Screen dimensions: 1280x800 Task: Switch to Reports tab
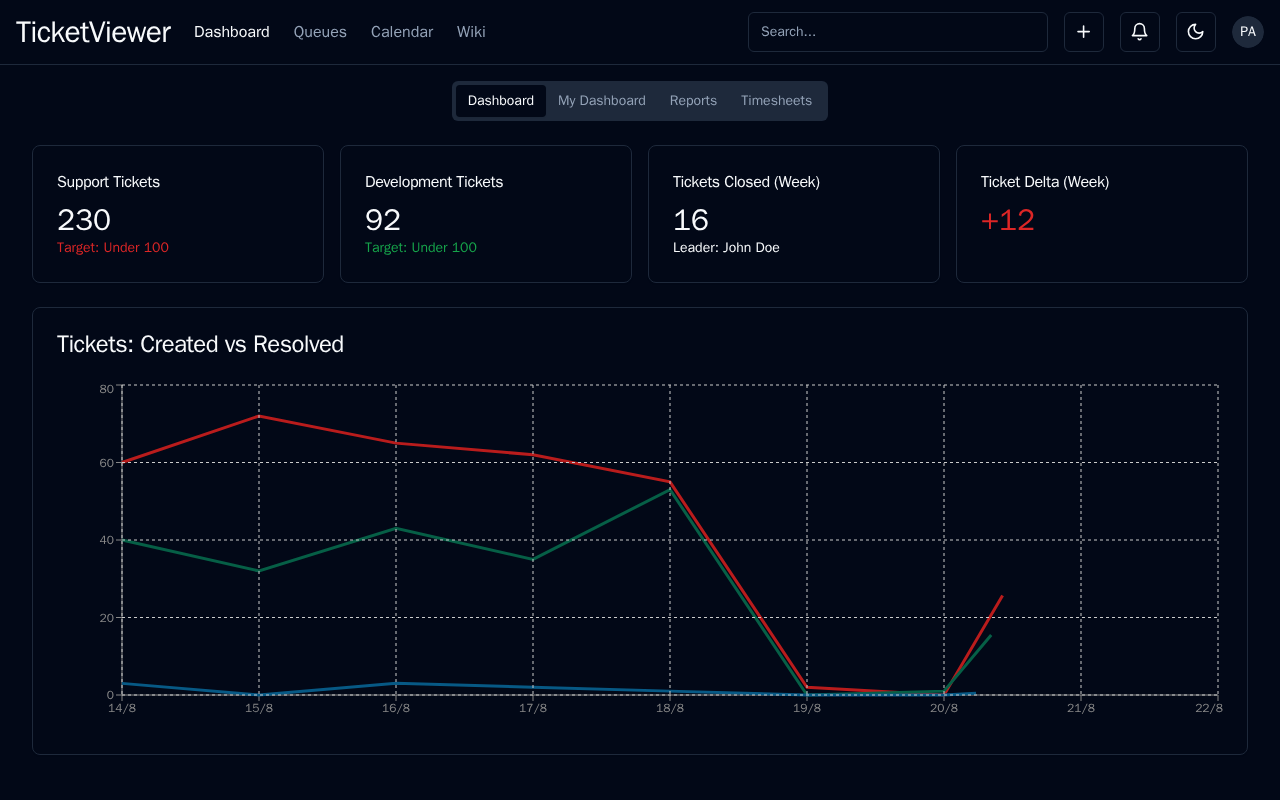(x=693, y=101)
